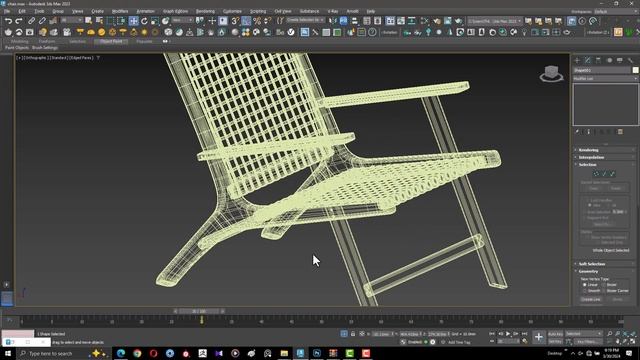Click the time slider frame handle
The width and height of the screenshot is (640, 360).
tap(199, 311)
